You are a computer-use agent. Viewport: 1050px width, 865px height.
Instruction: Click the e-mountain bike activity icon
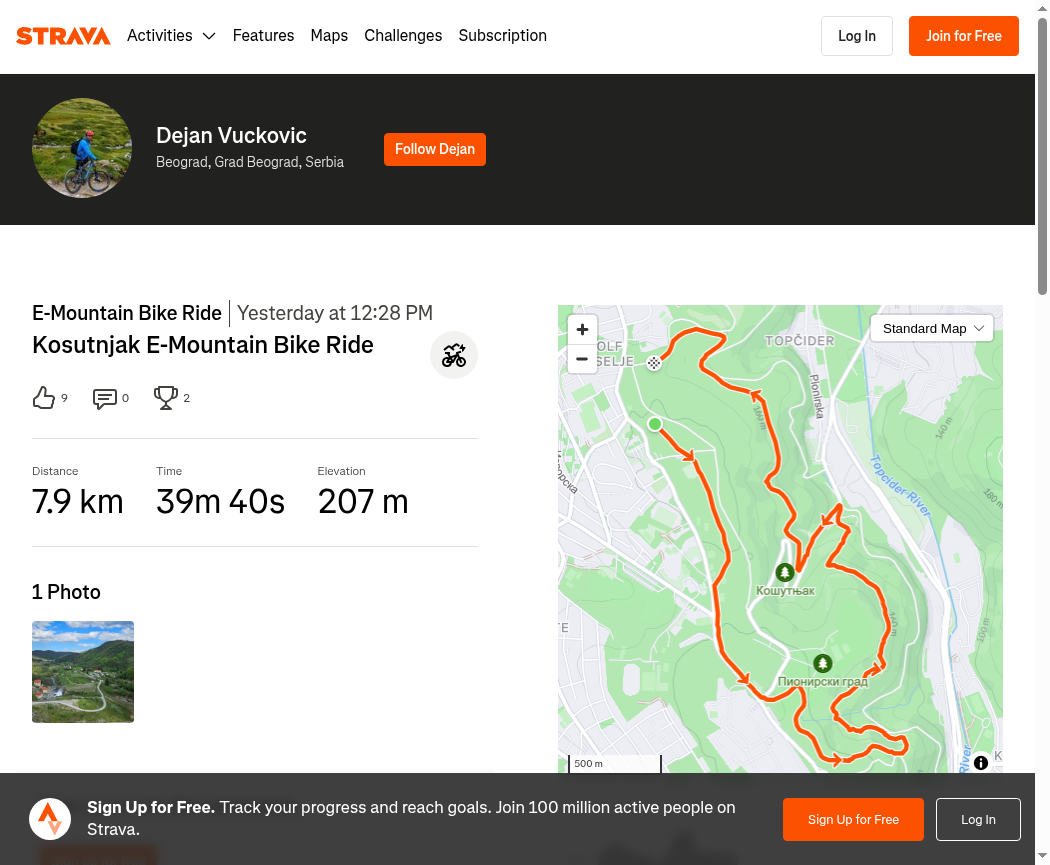(x=454, y=355)
